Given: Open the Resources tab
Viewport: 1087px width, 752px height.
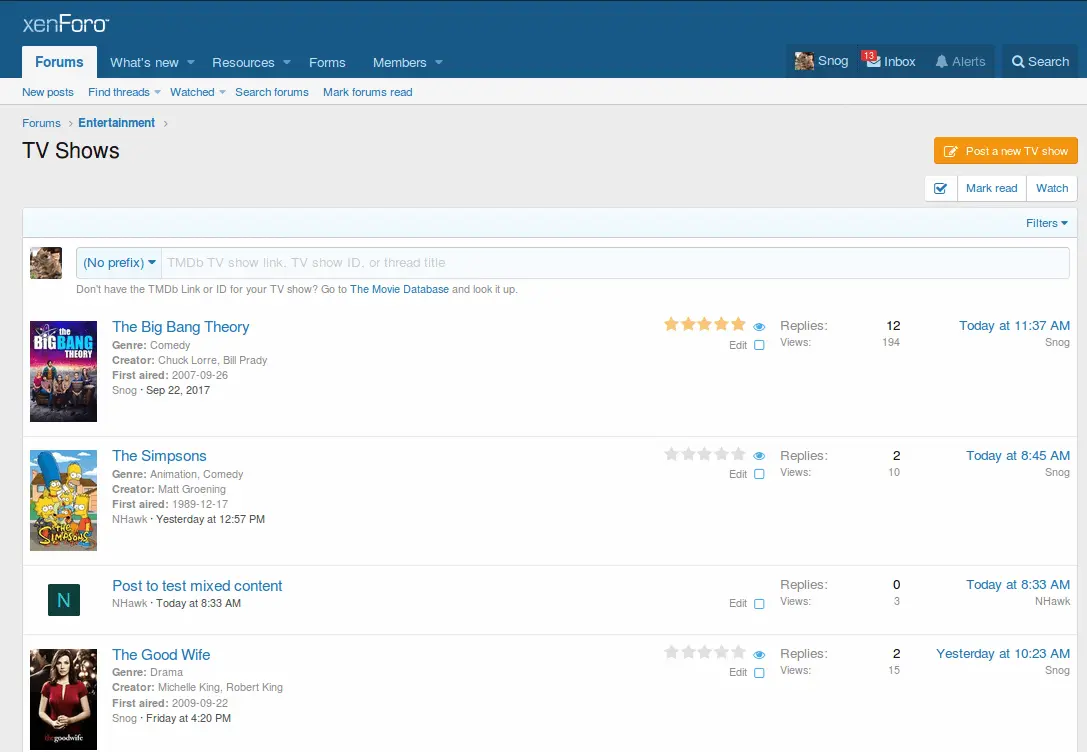Looking at the screenshot, I should tap(243, 62).
